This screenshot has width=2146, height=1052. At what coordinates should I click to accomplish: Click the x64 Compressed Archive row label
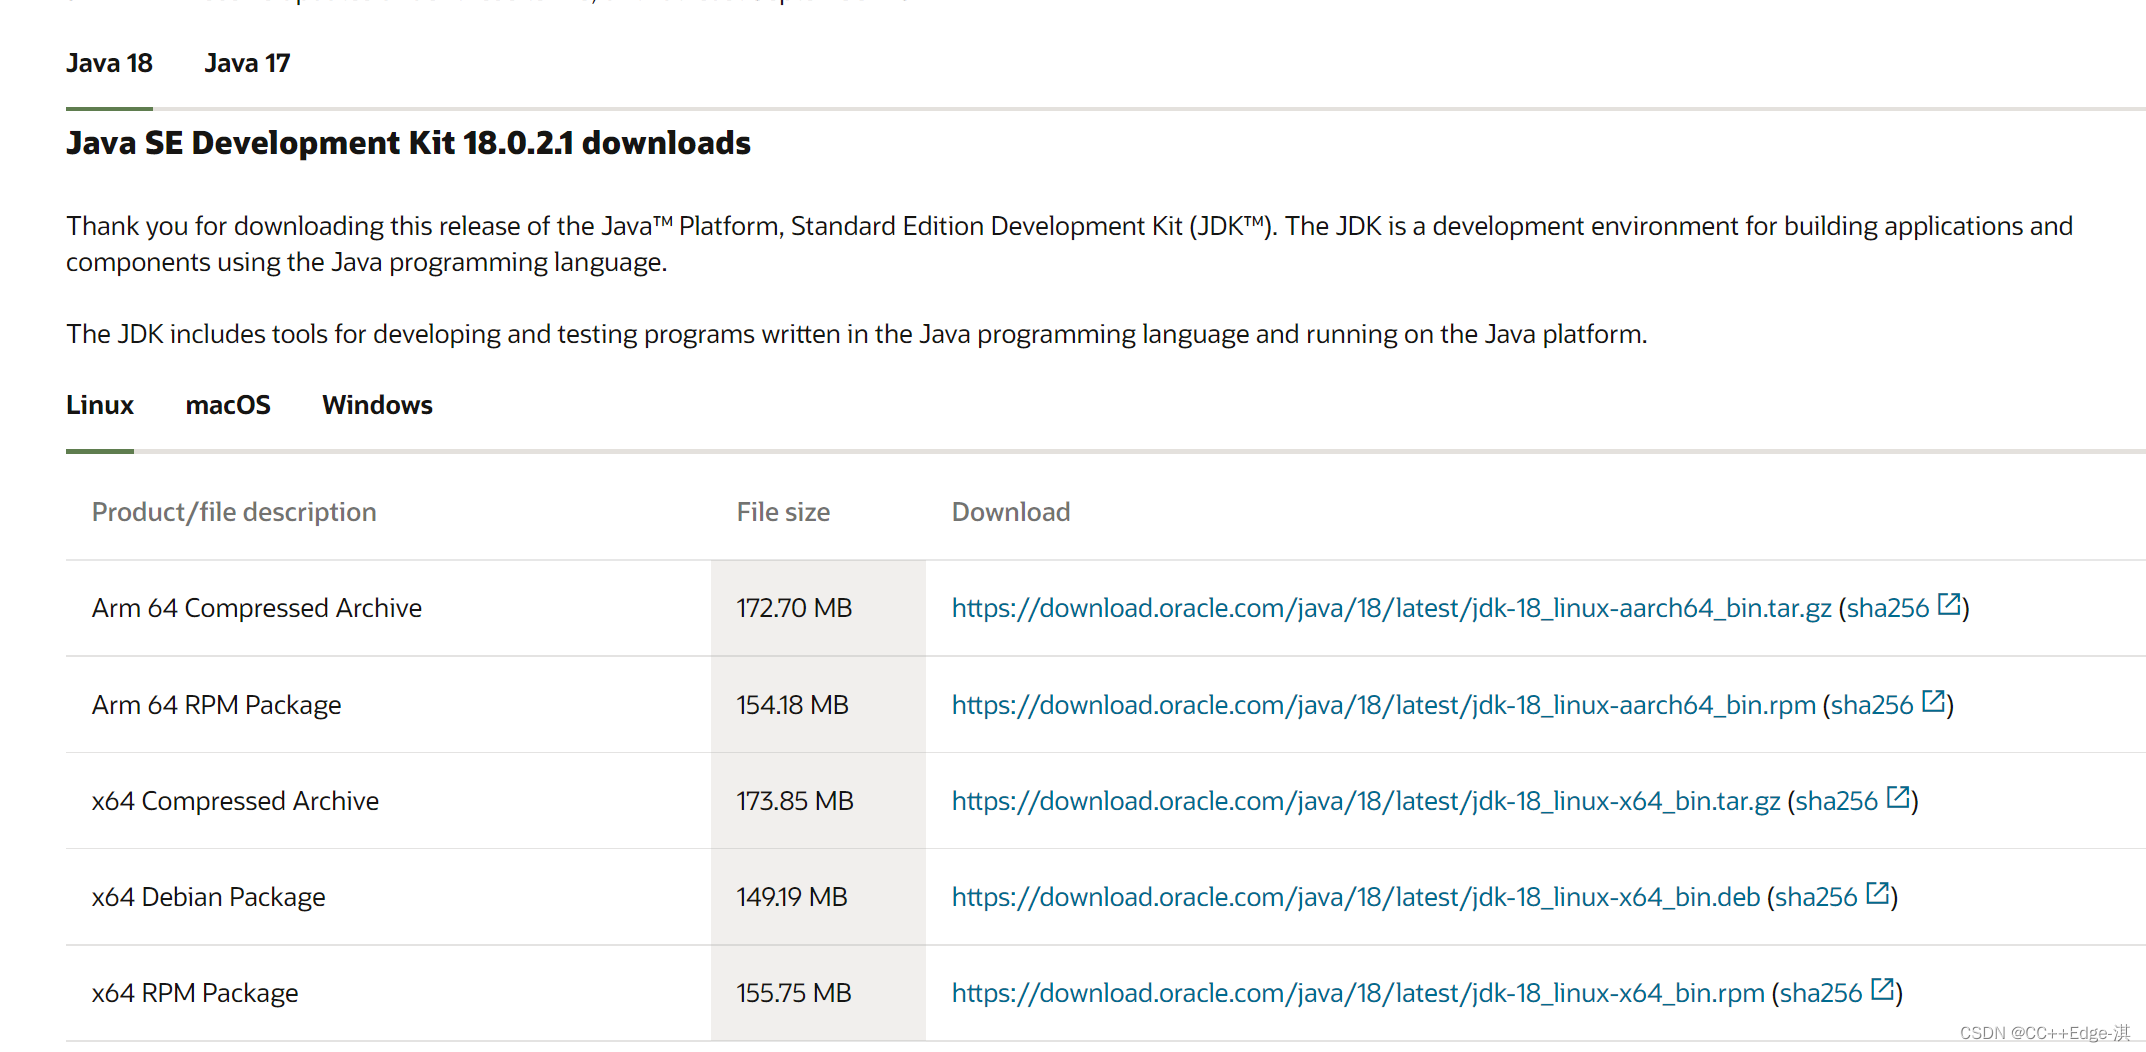[x=235, y=801]
